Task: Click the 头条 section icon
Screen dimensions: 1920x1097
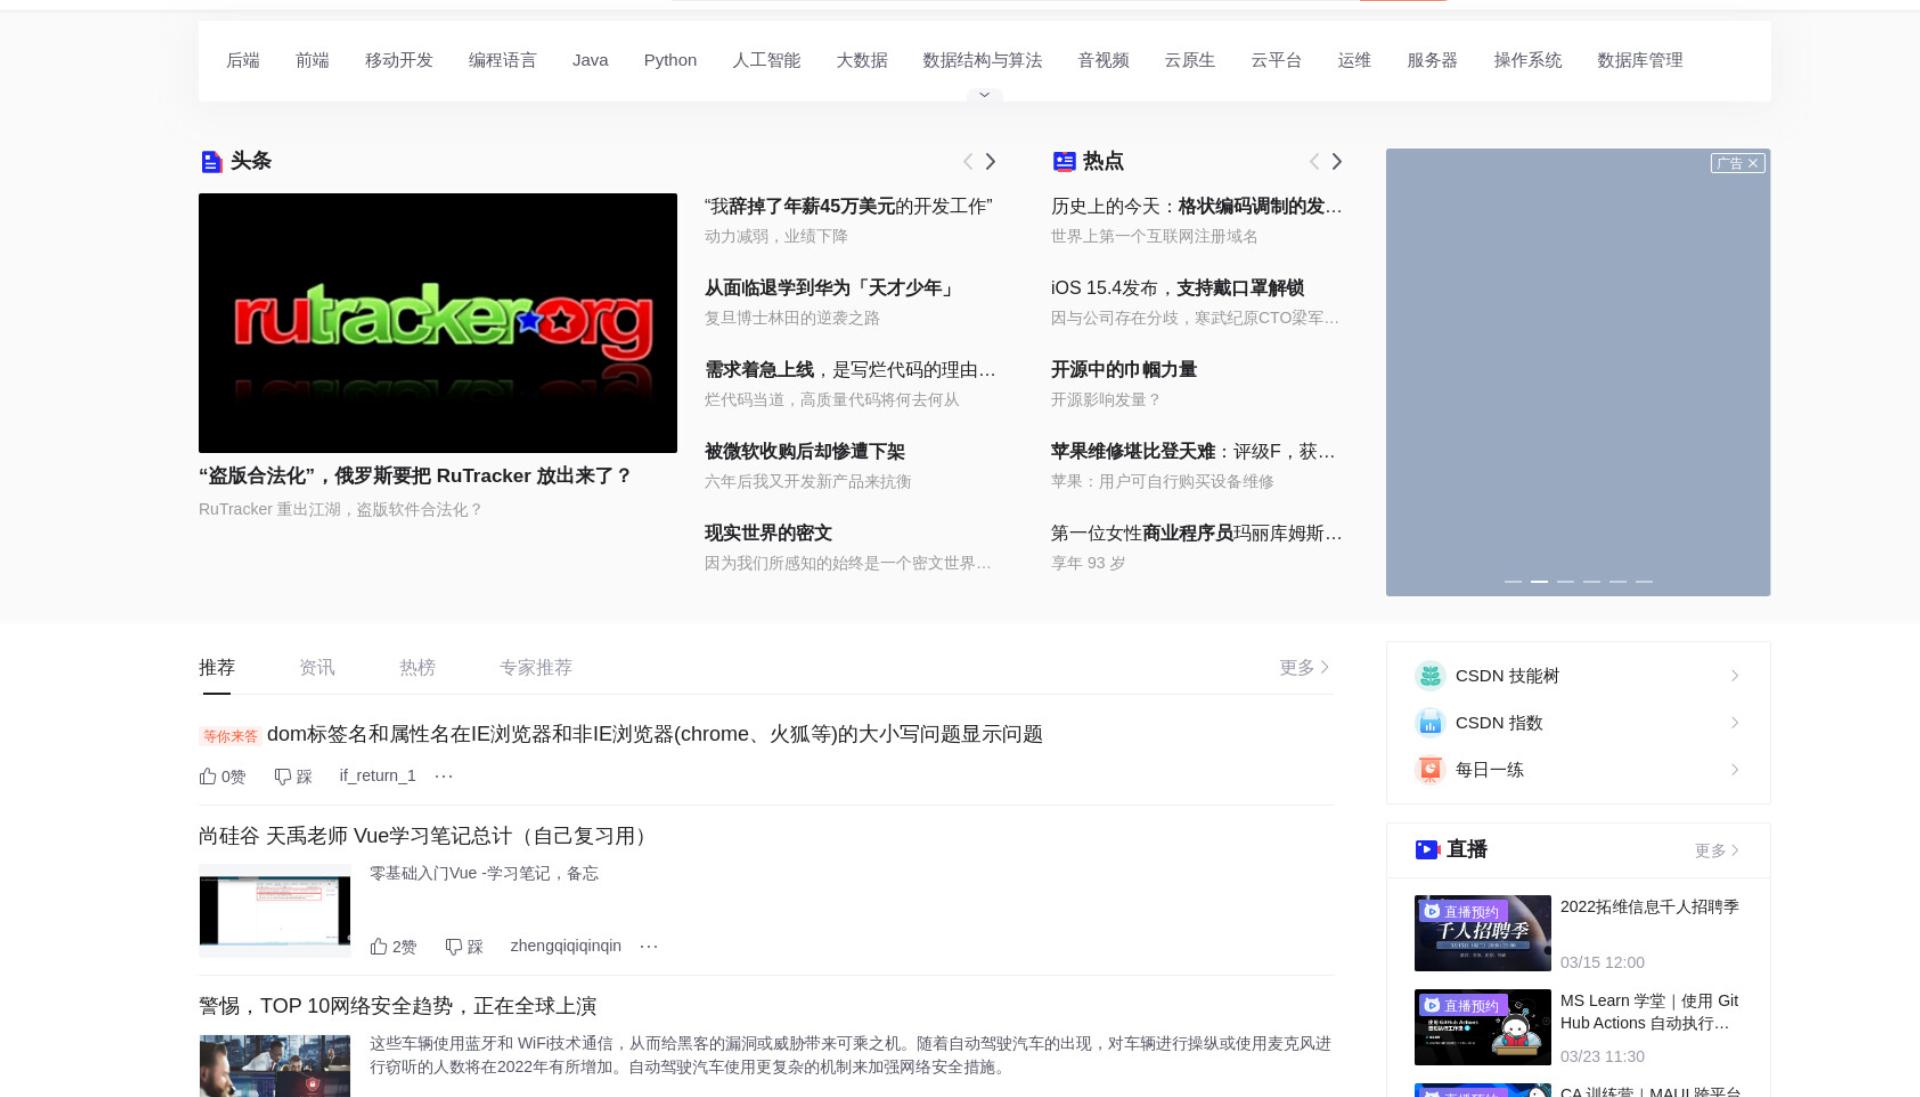Action: 211,161
